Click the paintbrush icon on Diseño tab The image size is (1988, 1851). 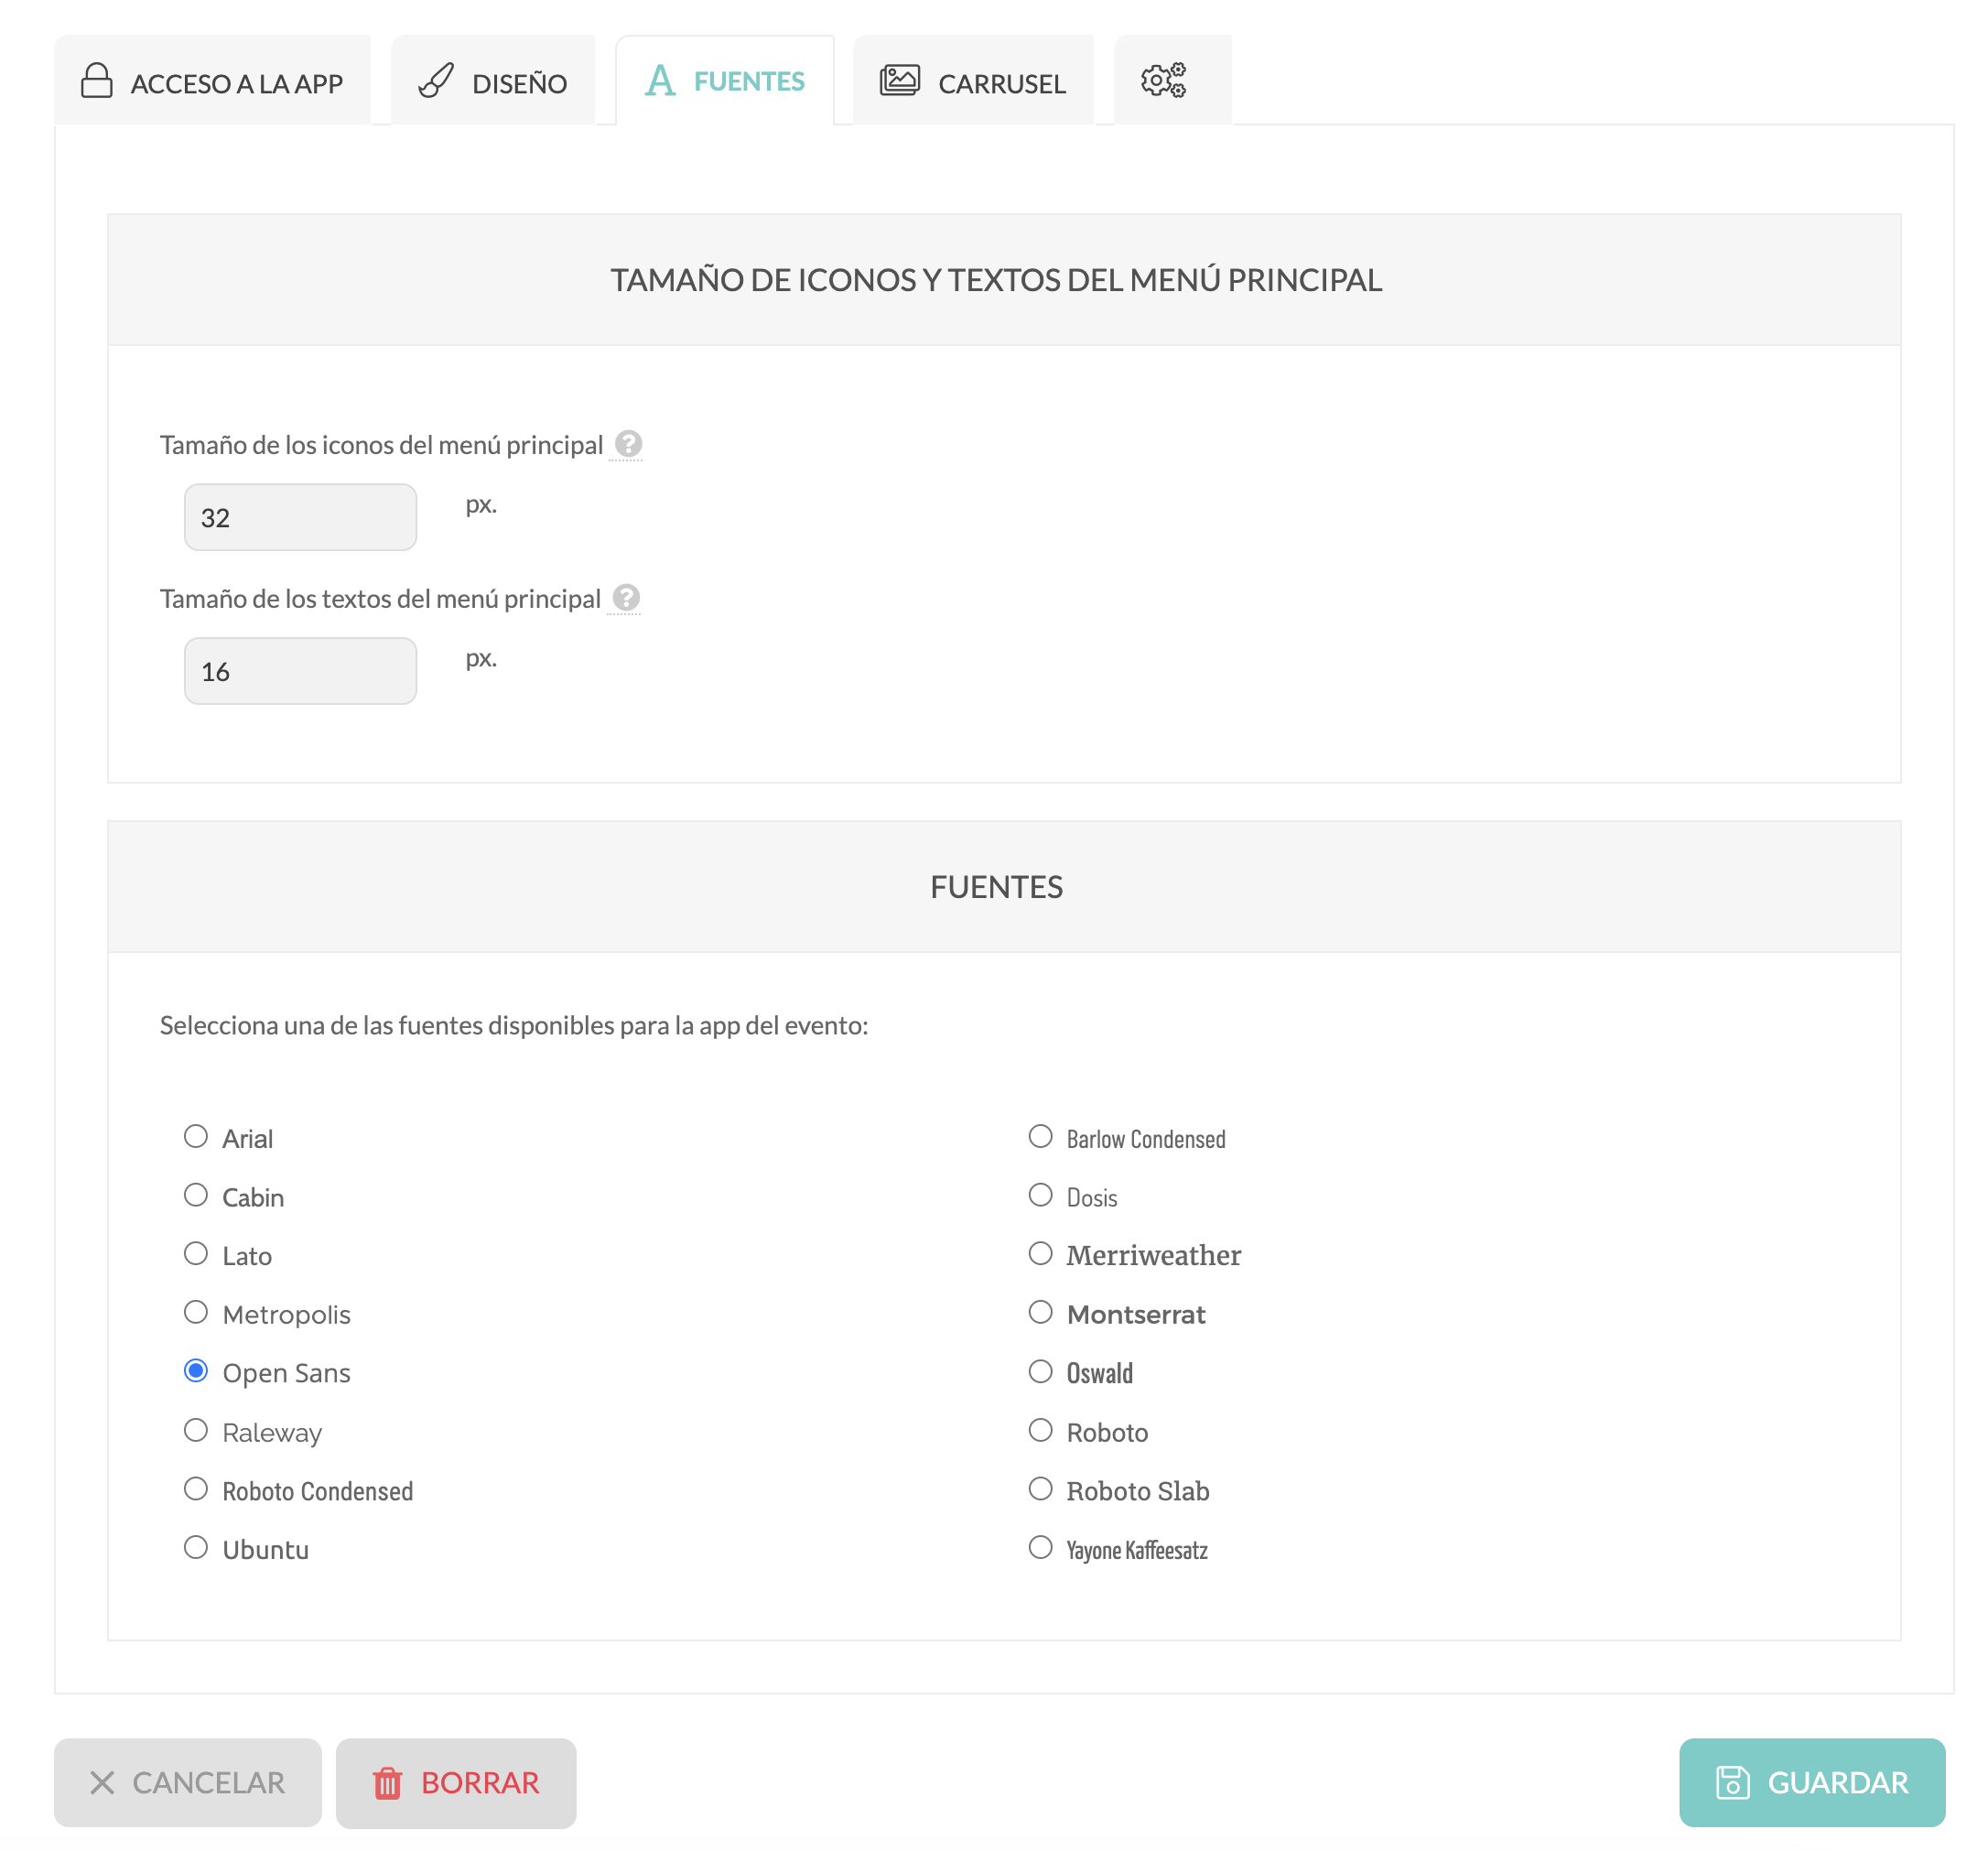pos(436,80)
